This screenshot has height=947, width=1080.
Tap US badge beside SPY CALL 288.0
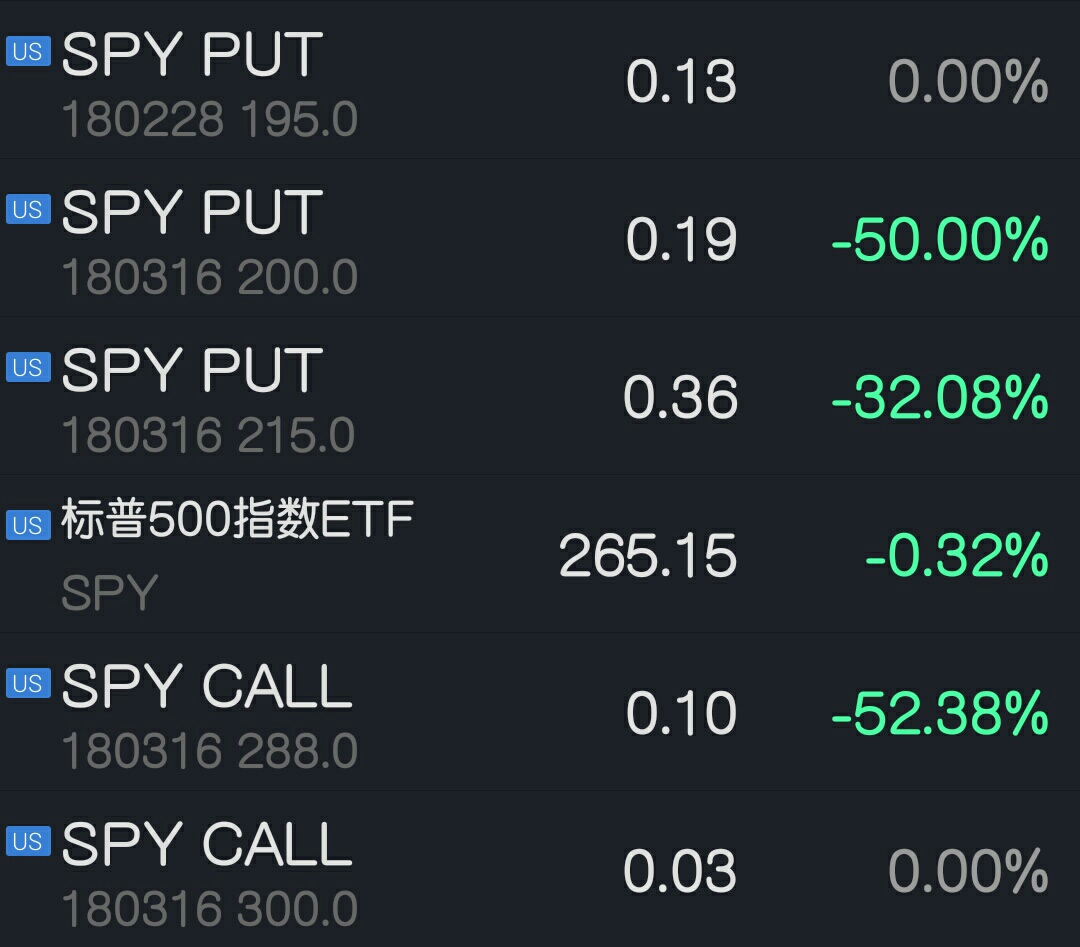(28, 683)
